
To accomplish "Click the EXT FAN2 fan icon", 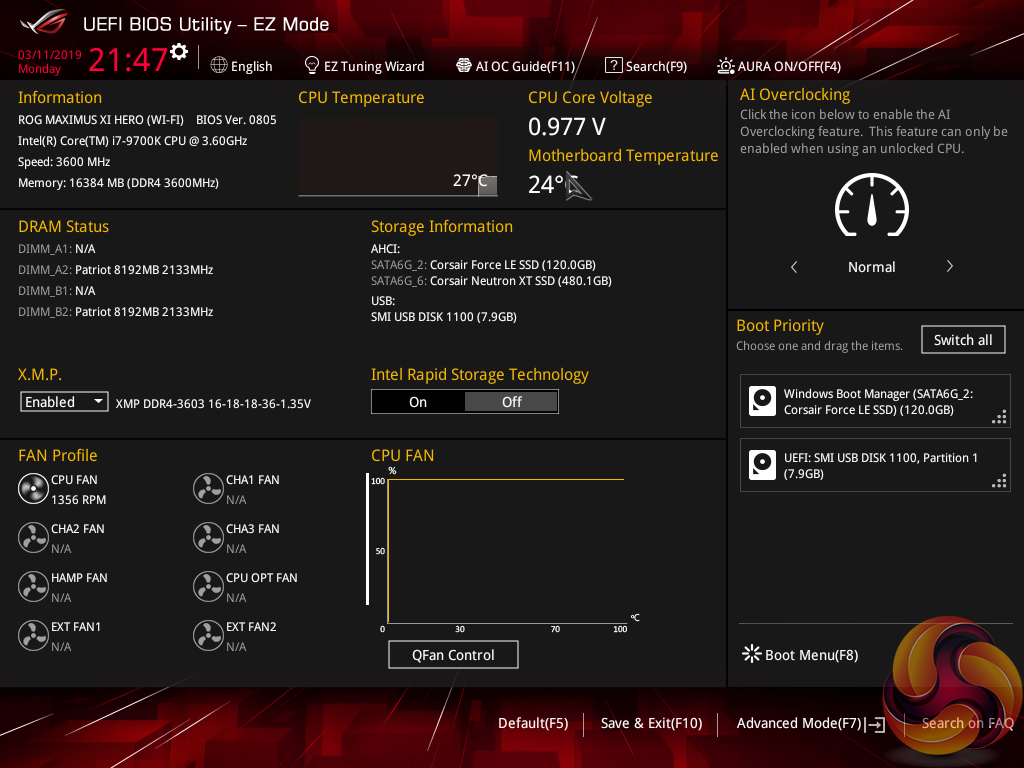I will coord(208,636).
